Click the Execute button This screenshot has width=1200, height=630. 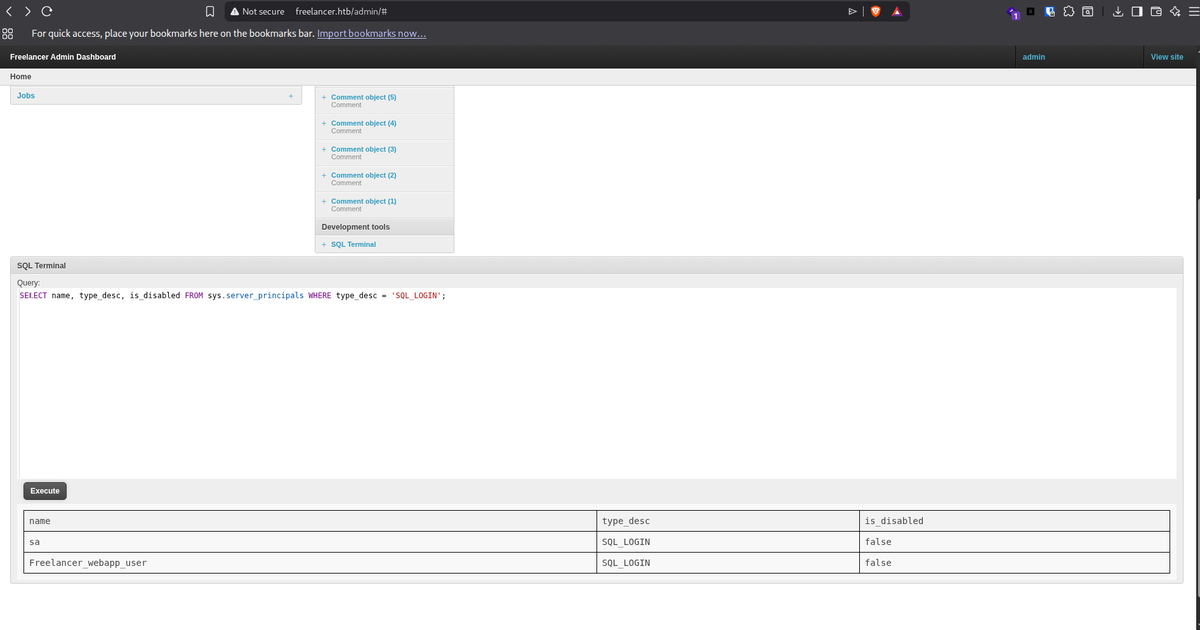[x=45, y=491]
